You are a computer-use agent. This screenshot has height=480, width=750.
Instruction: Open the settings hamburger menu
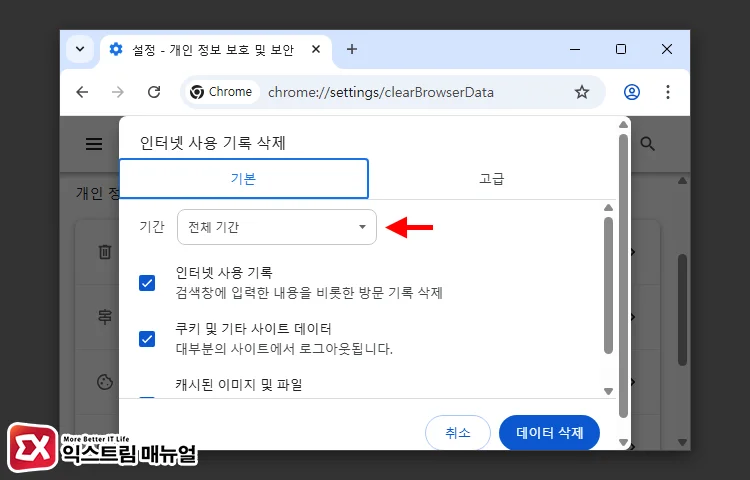(94, 143)
